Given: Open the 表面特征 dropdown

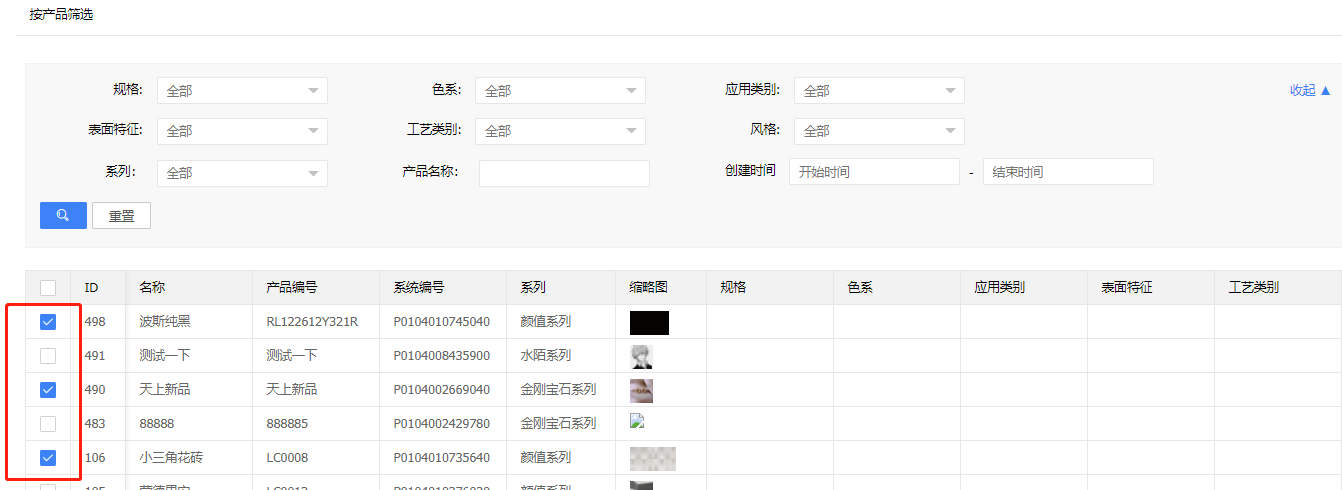Looking at the screenshot, I should pyautogui.click(x=242, y=131).
